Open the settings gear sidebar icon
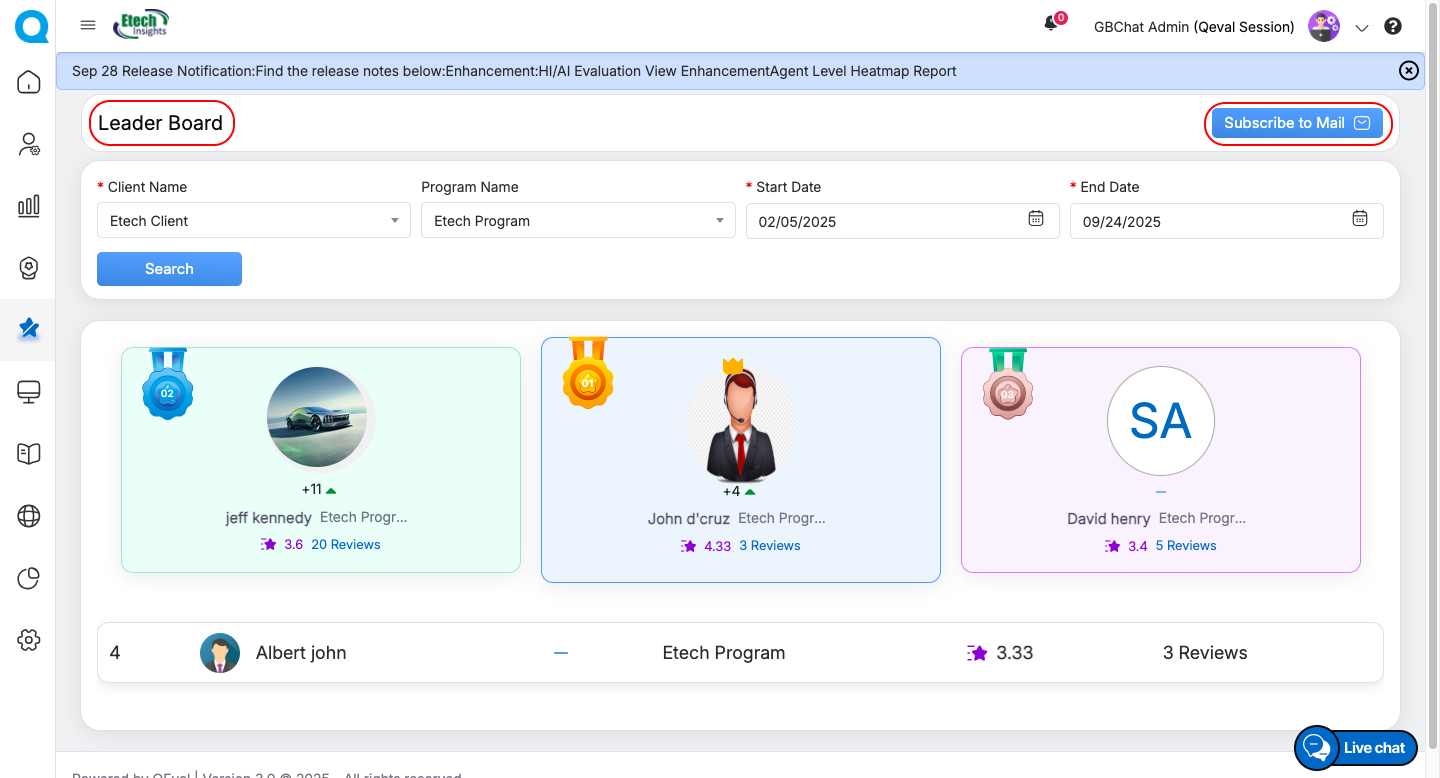Screen dimensions: 1440x778 [29, 640]
